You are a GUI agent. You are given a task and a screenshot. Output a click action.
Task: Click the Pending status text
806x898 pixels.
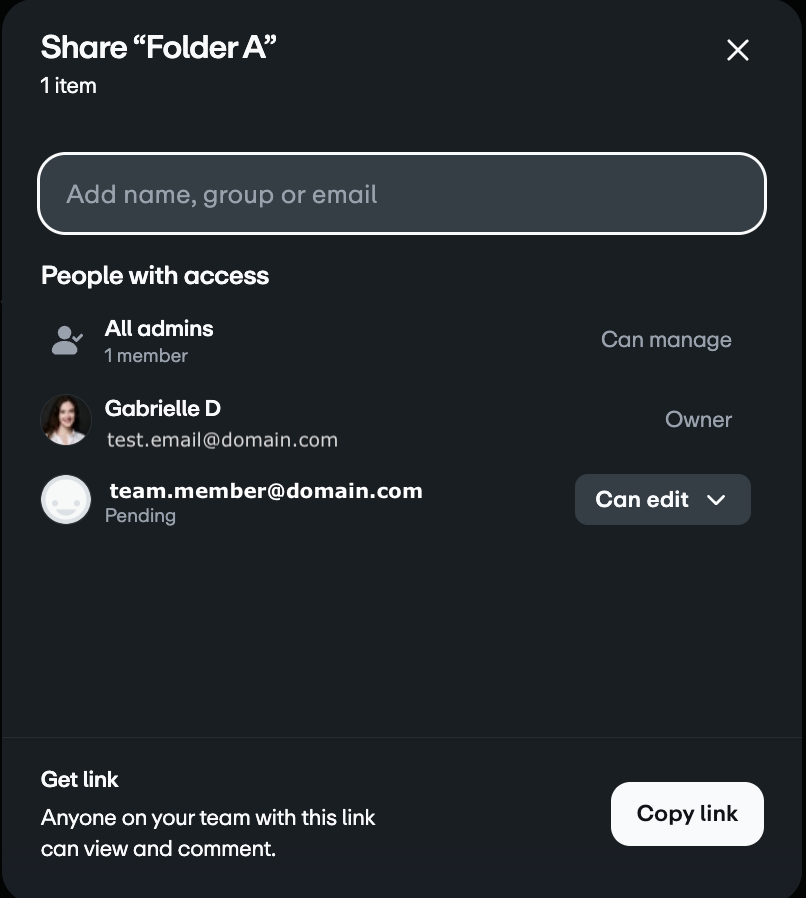tap(140, 515)
